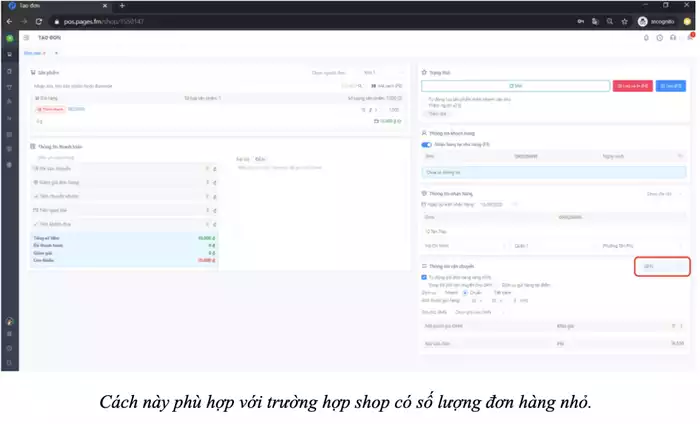Select the Nhanh shipping option
700x424 pixels.
(x=451, y=293)
